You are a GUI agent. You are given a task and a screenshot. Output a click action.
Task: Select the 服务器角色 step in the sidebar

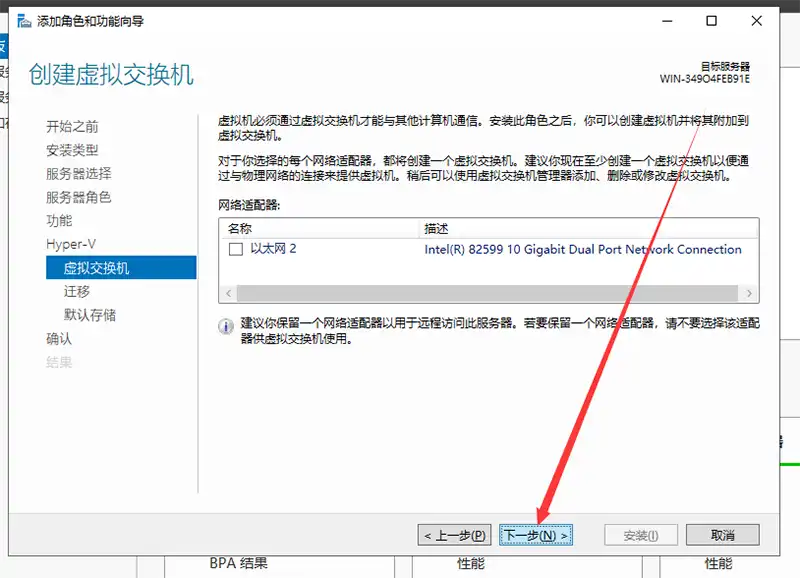(x=78, y=197)
